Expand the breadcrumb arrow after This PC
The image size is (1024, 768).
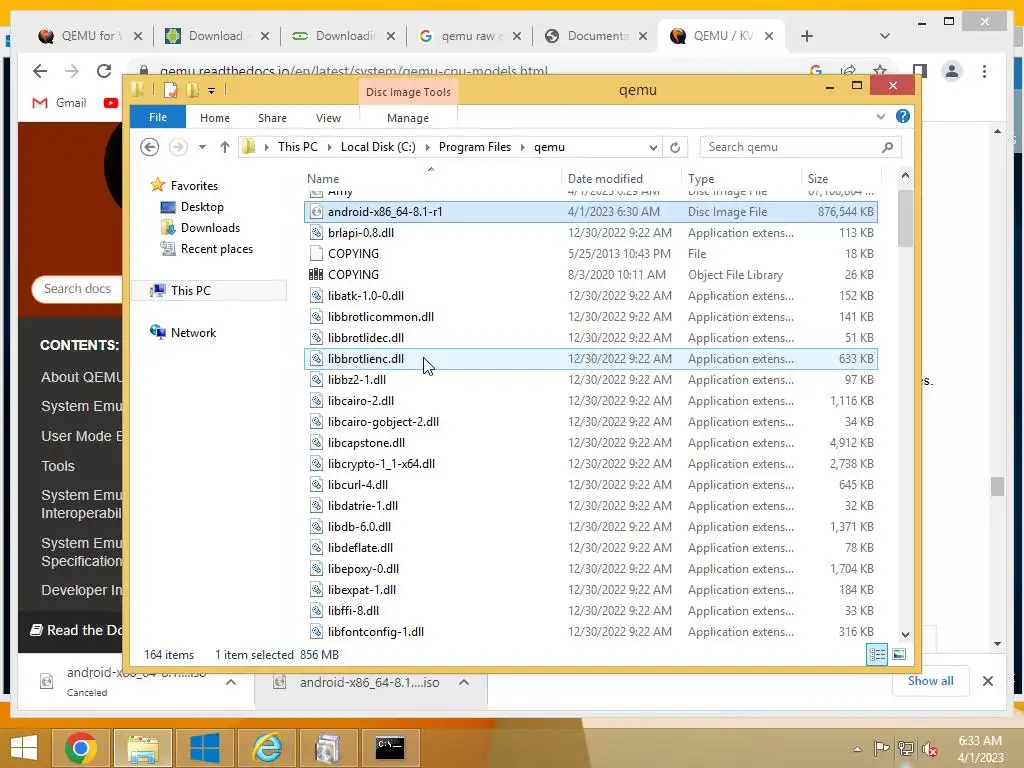[328, 147]
